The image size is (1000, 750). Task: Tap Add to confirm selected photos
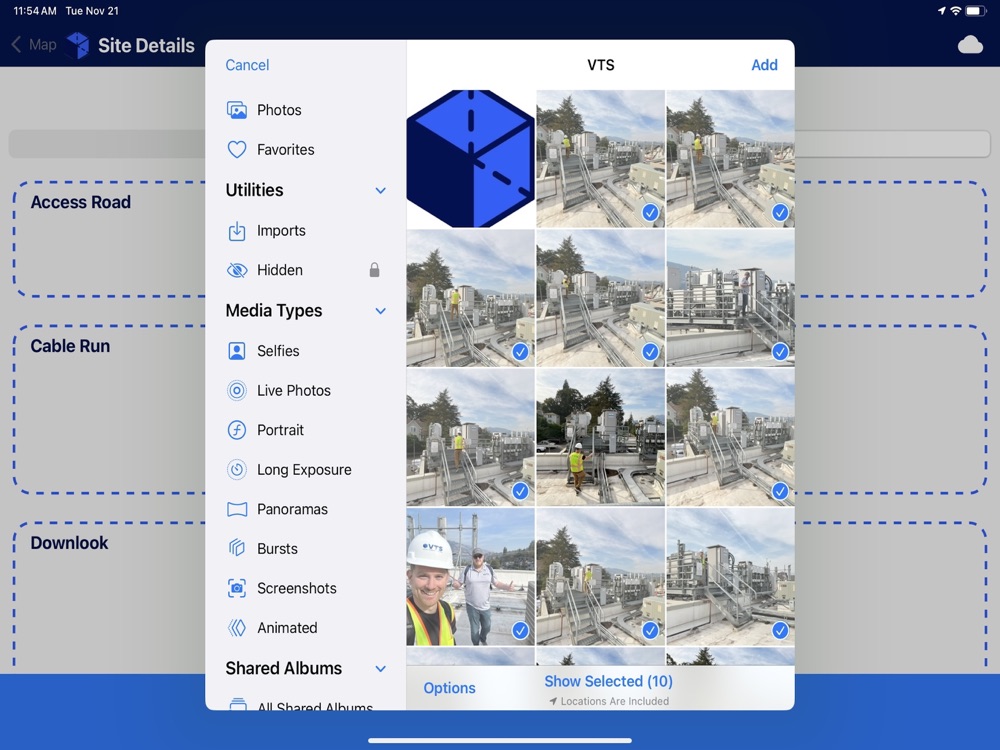(x=764, y=65)
